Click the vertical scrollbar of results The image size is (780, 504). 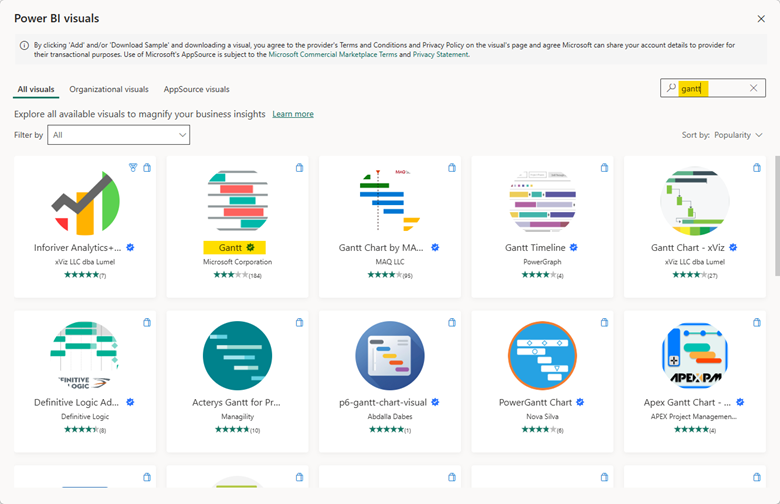[777, 215]
